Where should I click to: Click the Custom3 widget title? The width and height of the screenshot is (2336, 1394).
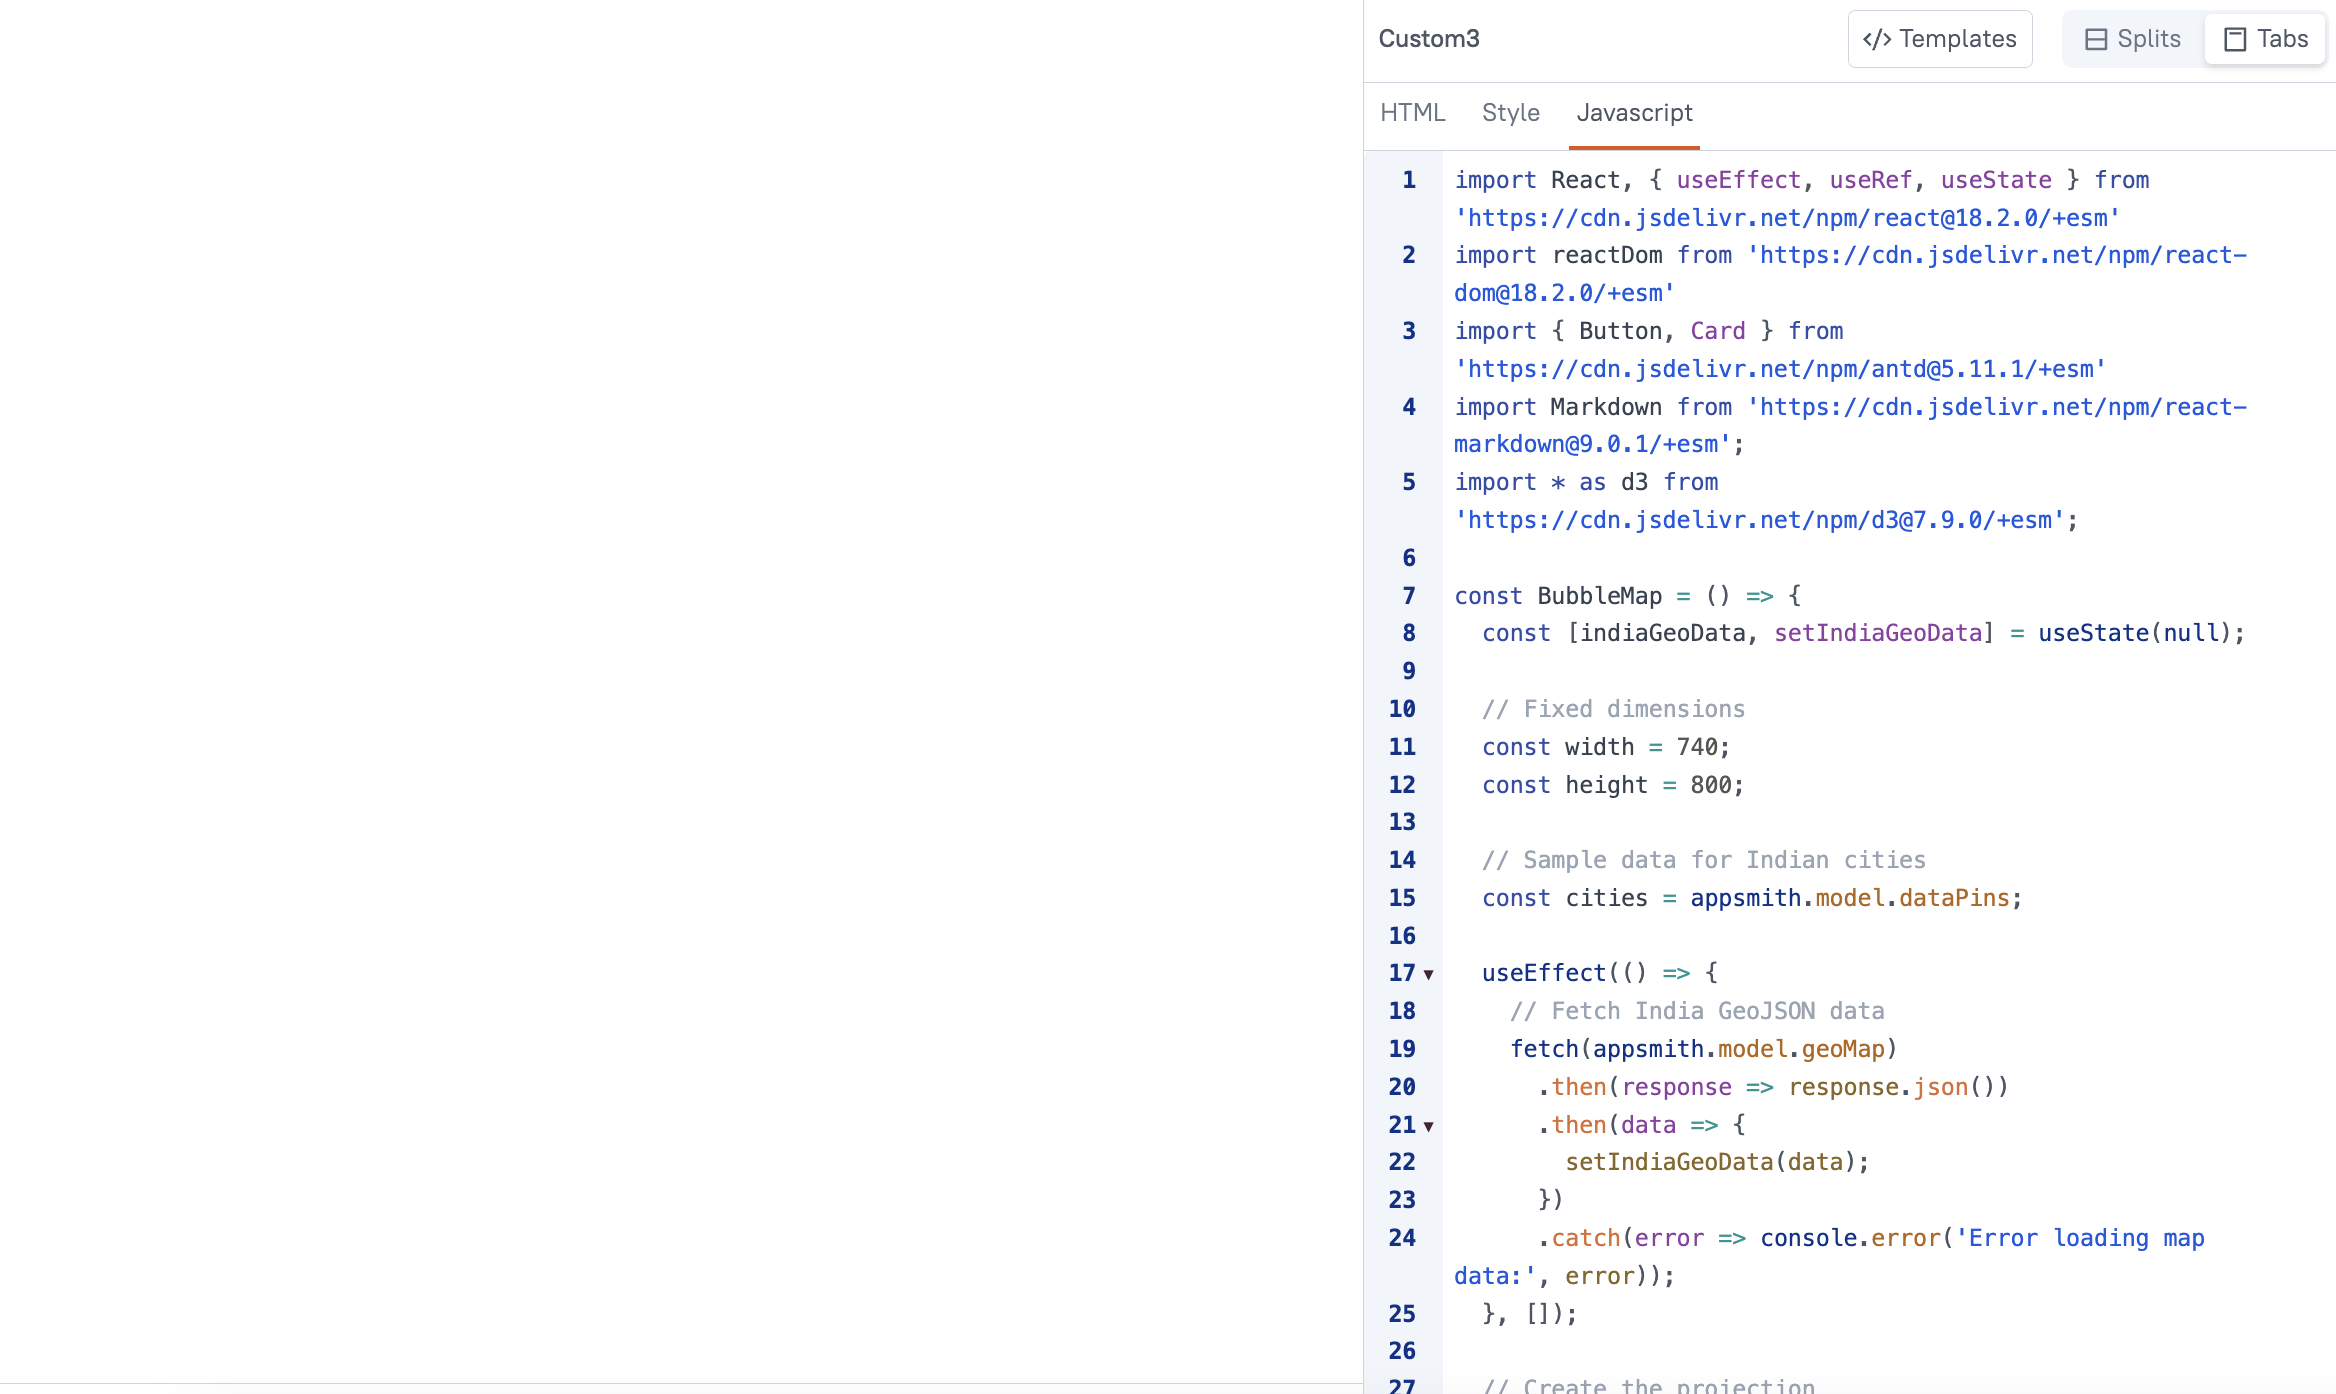pyautogui.click(x=1428, y=39)
